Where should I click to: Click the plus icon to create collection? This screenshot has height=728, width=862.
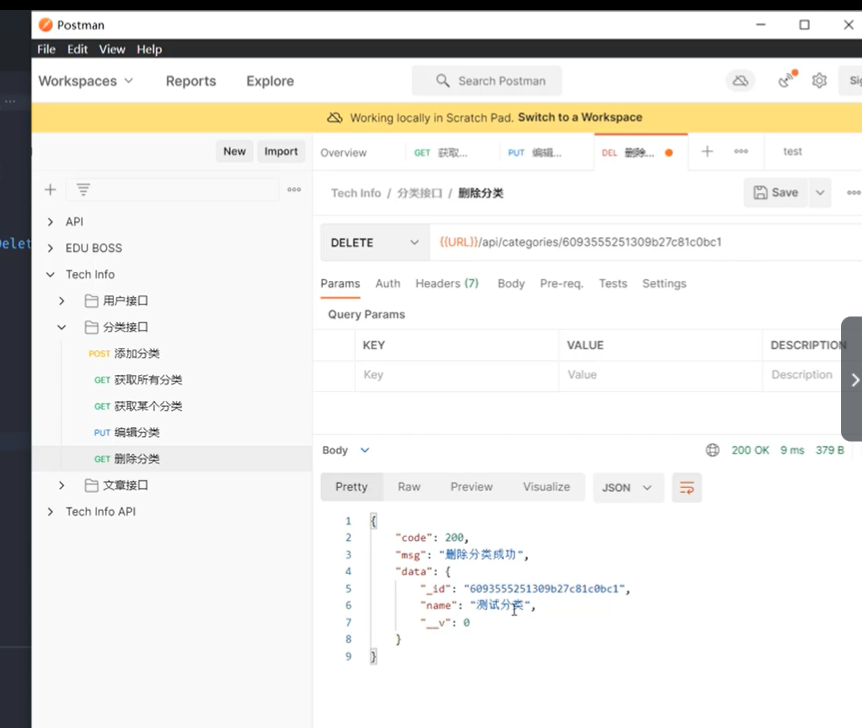coord(50,190)
